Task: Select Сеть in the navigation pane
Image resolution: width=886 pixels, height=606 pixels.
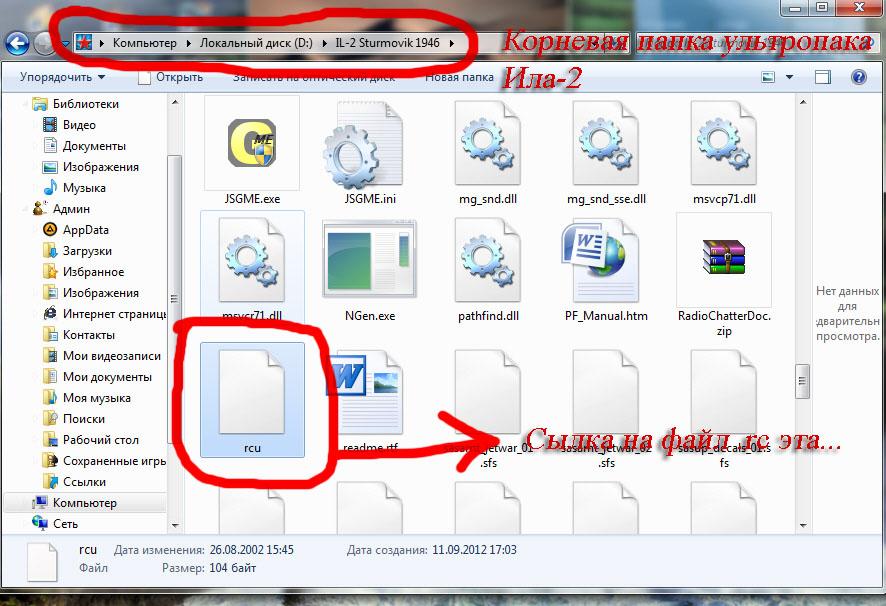Action: (x=55, y=523)
